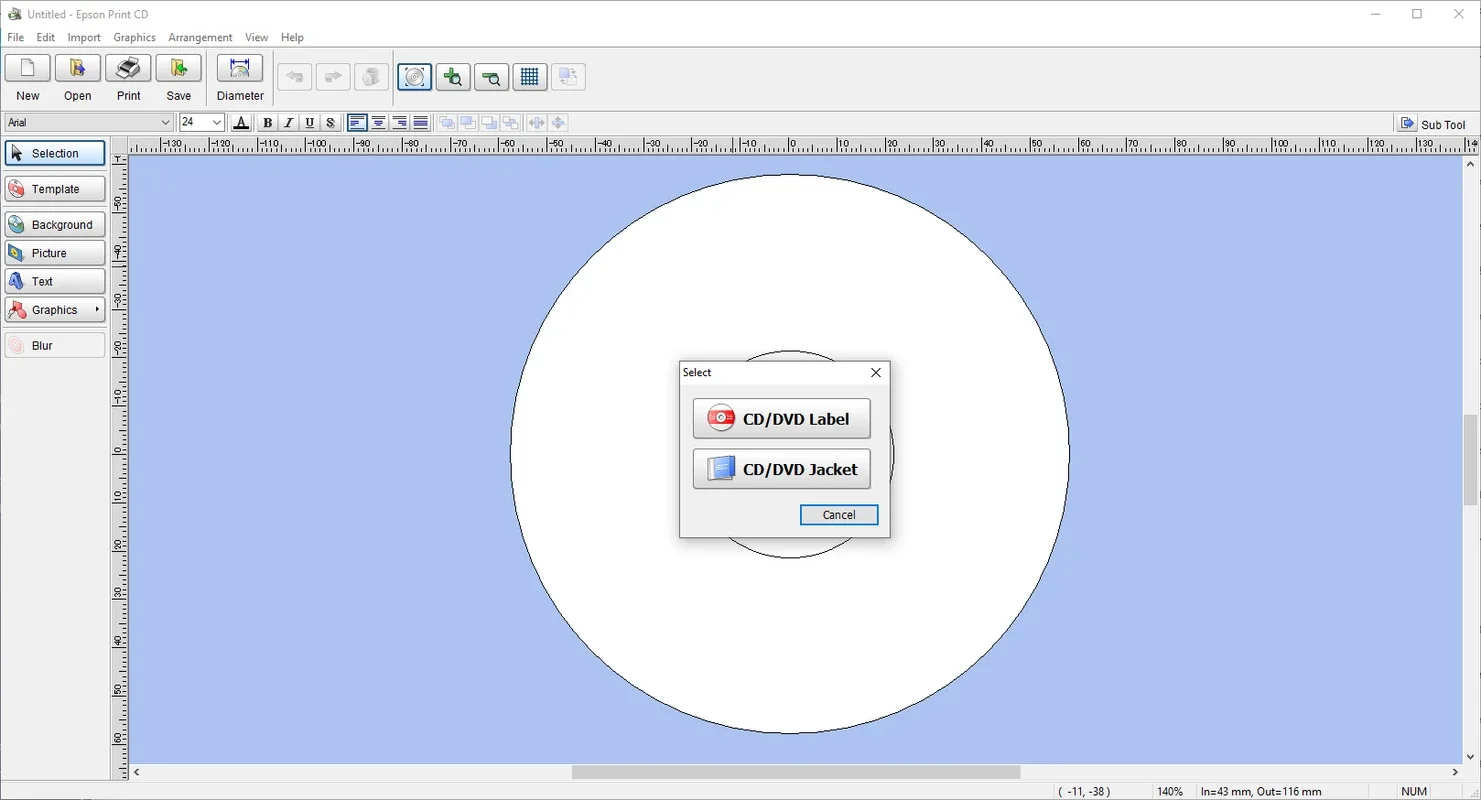Open the Import menu

(84, 37)
